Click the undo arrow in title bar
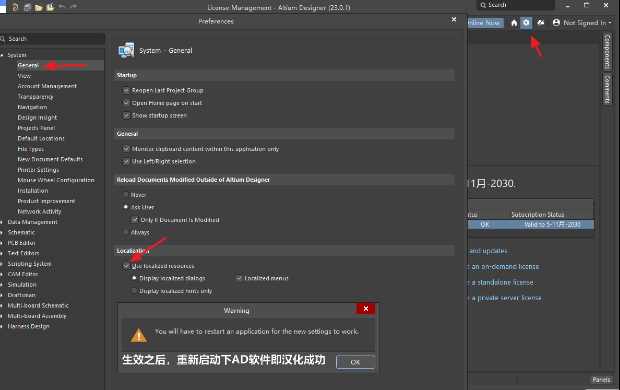Screen dimensions: 620x390 point(62,7)
